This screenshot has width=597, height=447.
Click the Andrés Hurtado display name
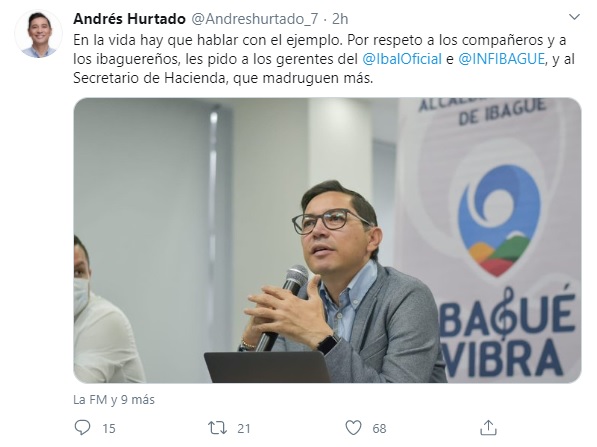click(129, 19)
